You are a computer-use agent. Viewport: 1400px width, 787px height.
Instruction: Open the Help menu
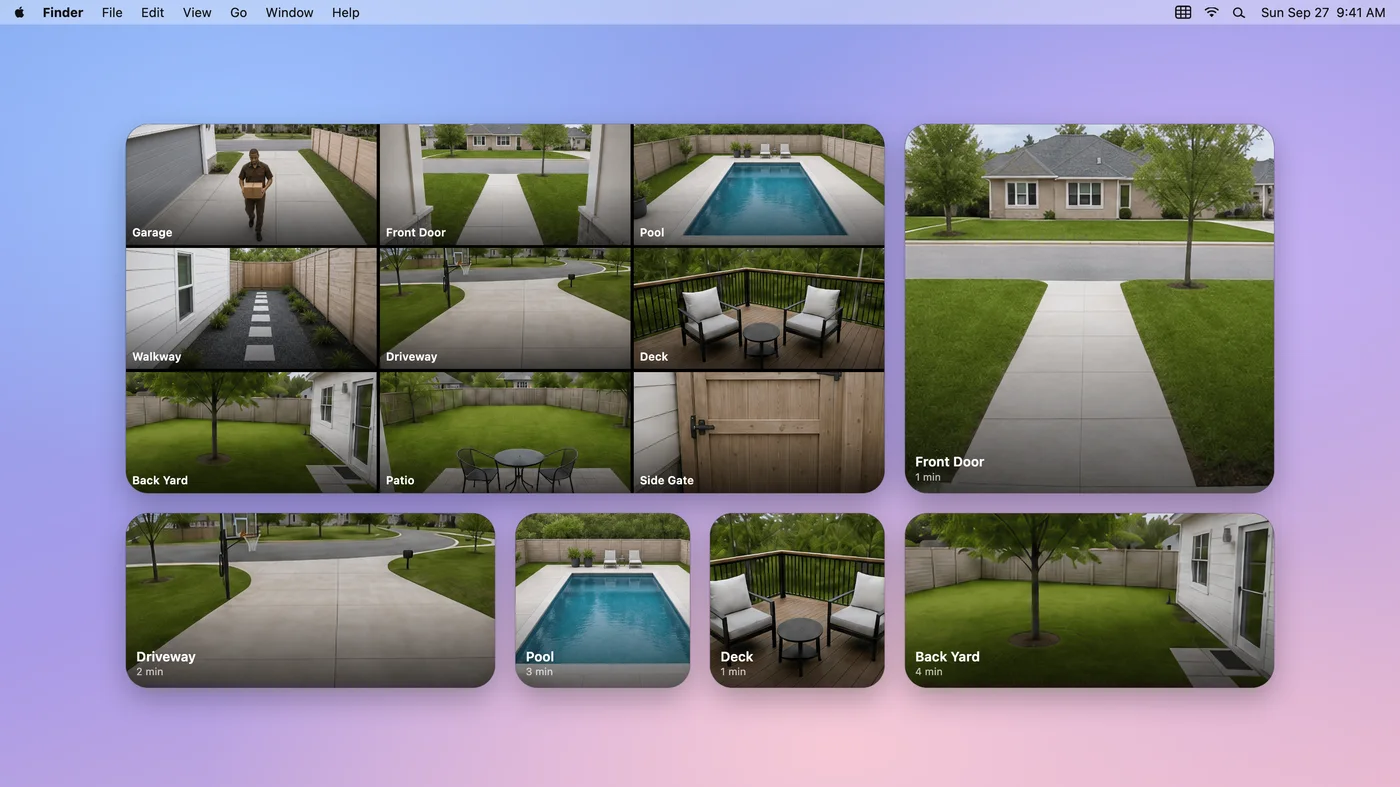345,12
